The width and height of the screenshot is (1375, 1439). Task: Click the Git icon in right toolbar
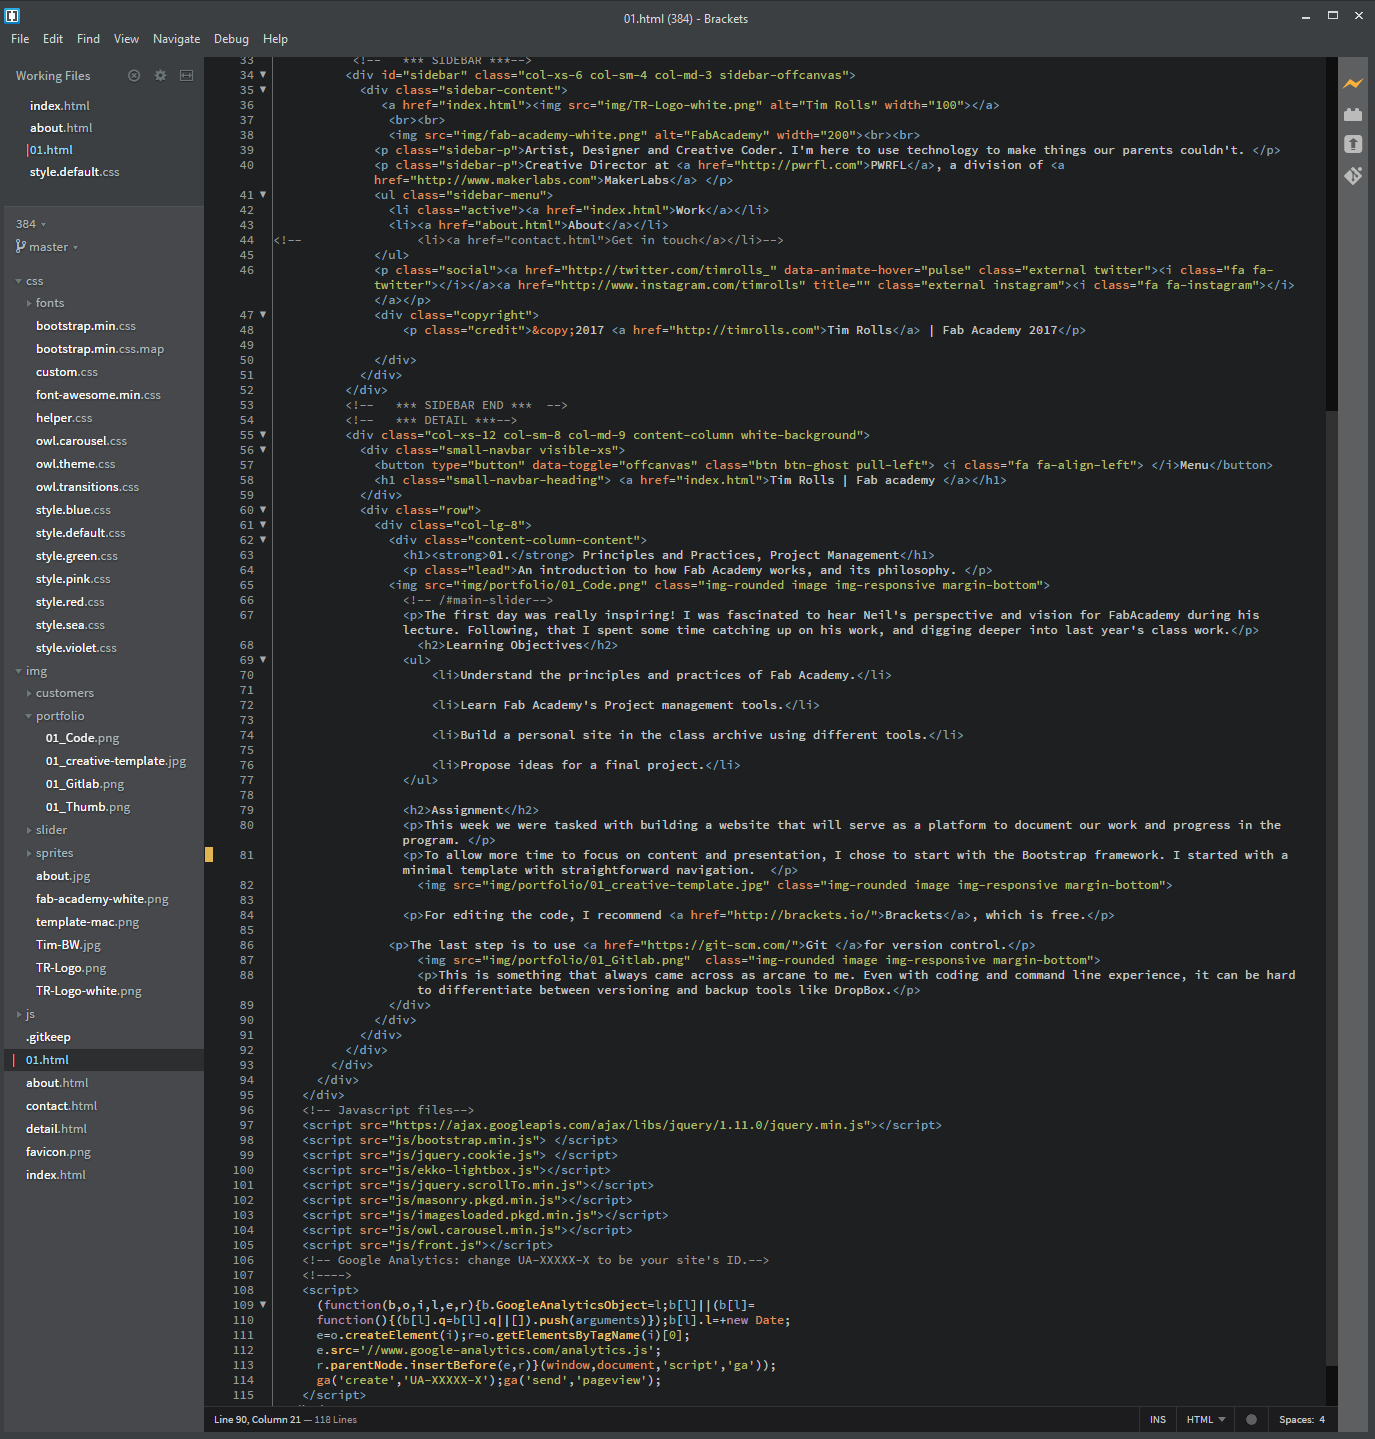pos(1353,175)
